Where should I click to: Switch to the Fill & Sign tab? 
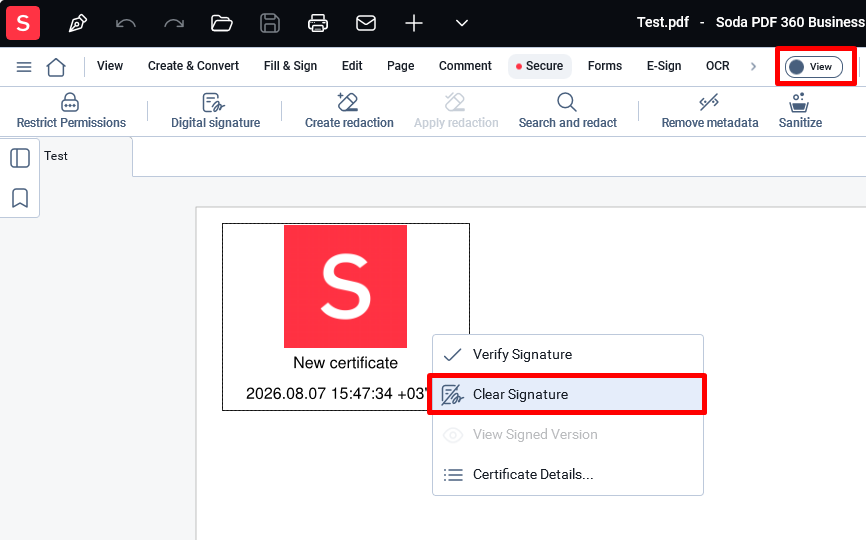click(291, 66)
